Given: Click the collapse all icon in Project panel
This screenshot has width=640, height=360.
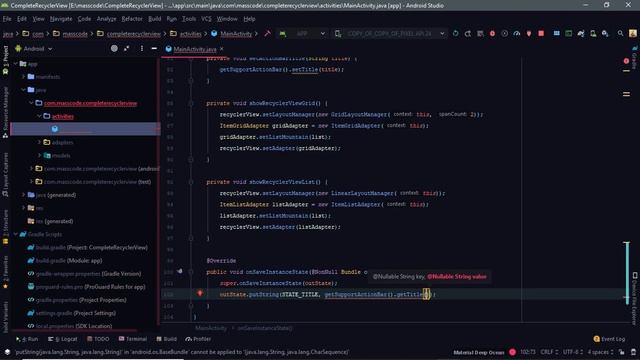Looking at the screenshot, I should [x=127, y=49].
